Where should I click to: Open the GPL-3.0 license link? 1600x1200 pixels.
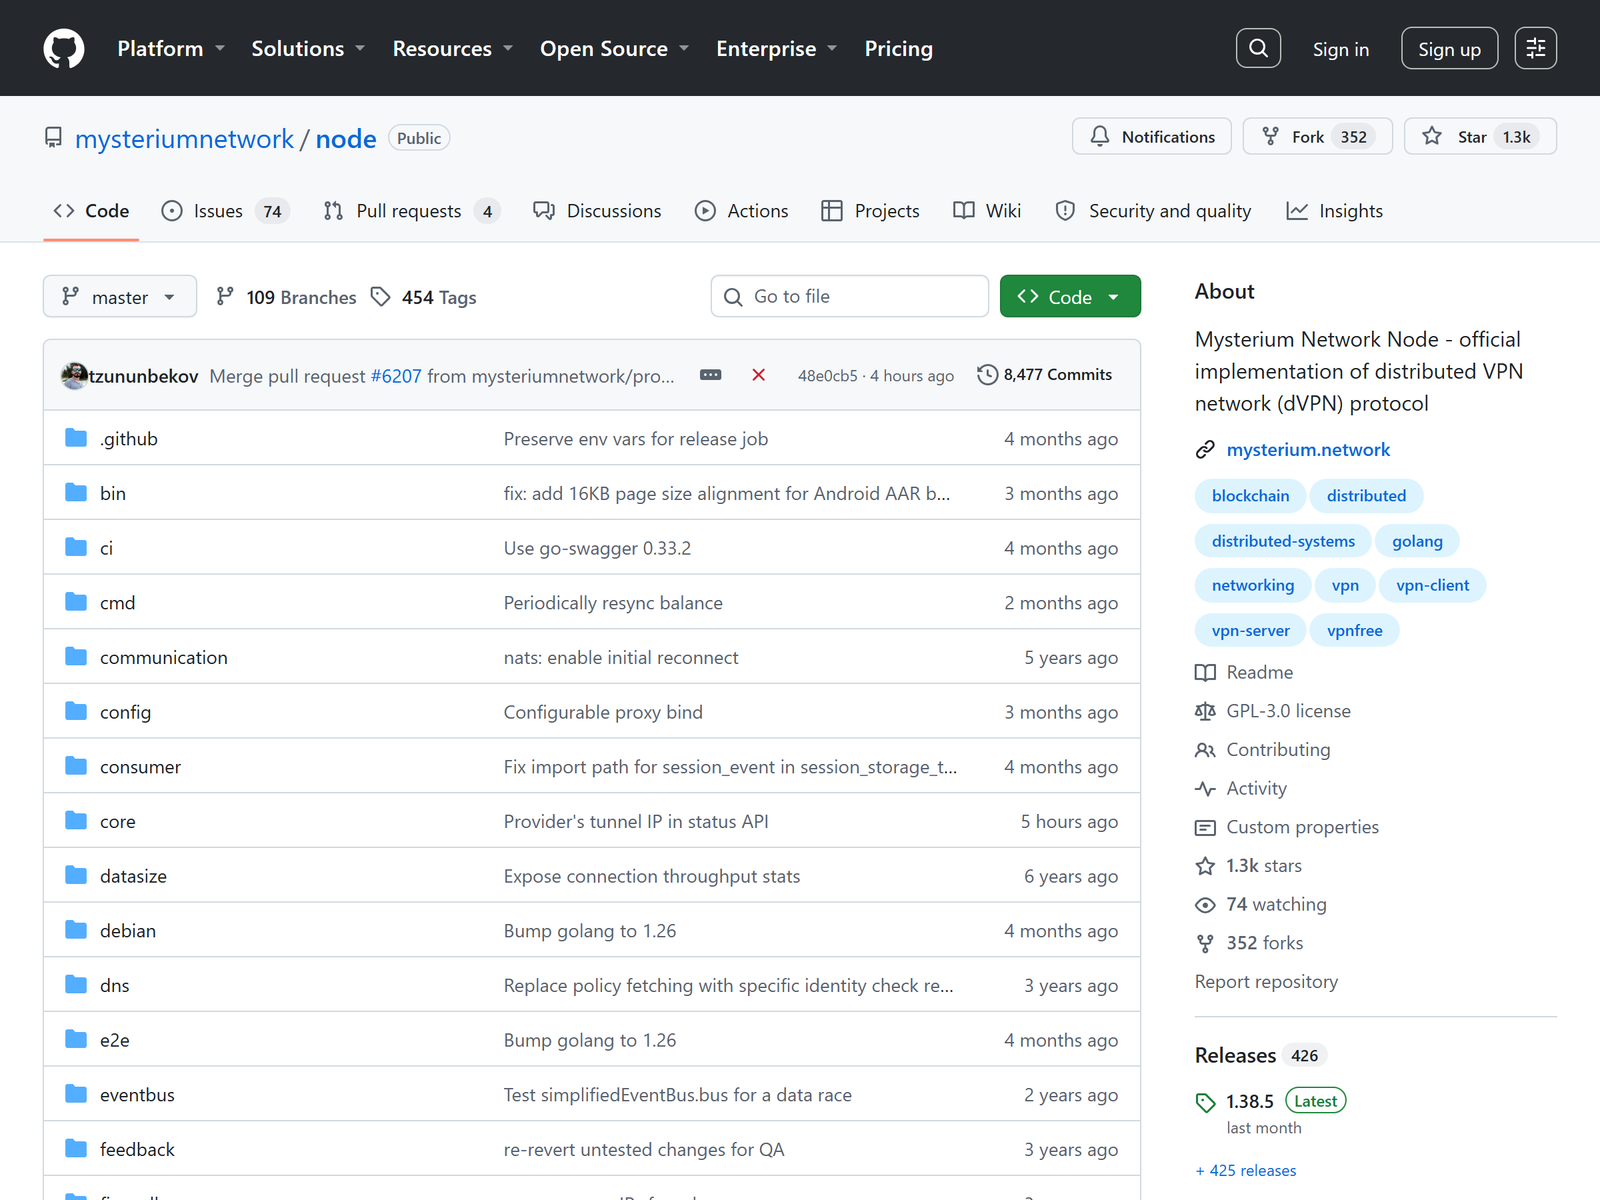pos(1289,711)
